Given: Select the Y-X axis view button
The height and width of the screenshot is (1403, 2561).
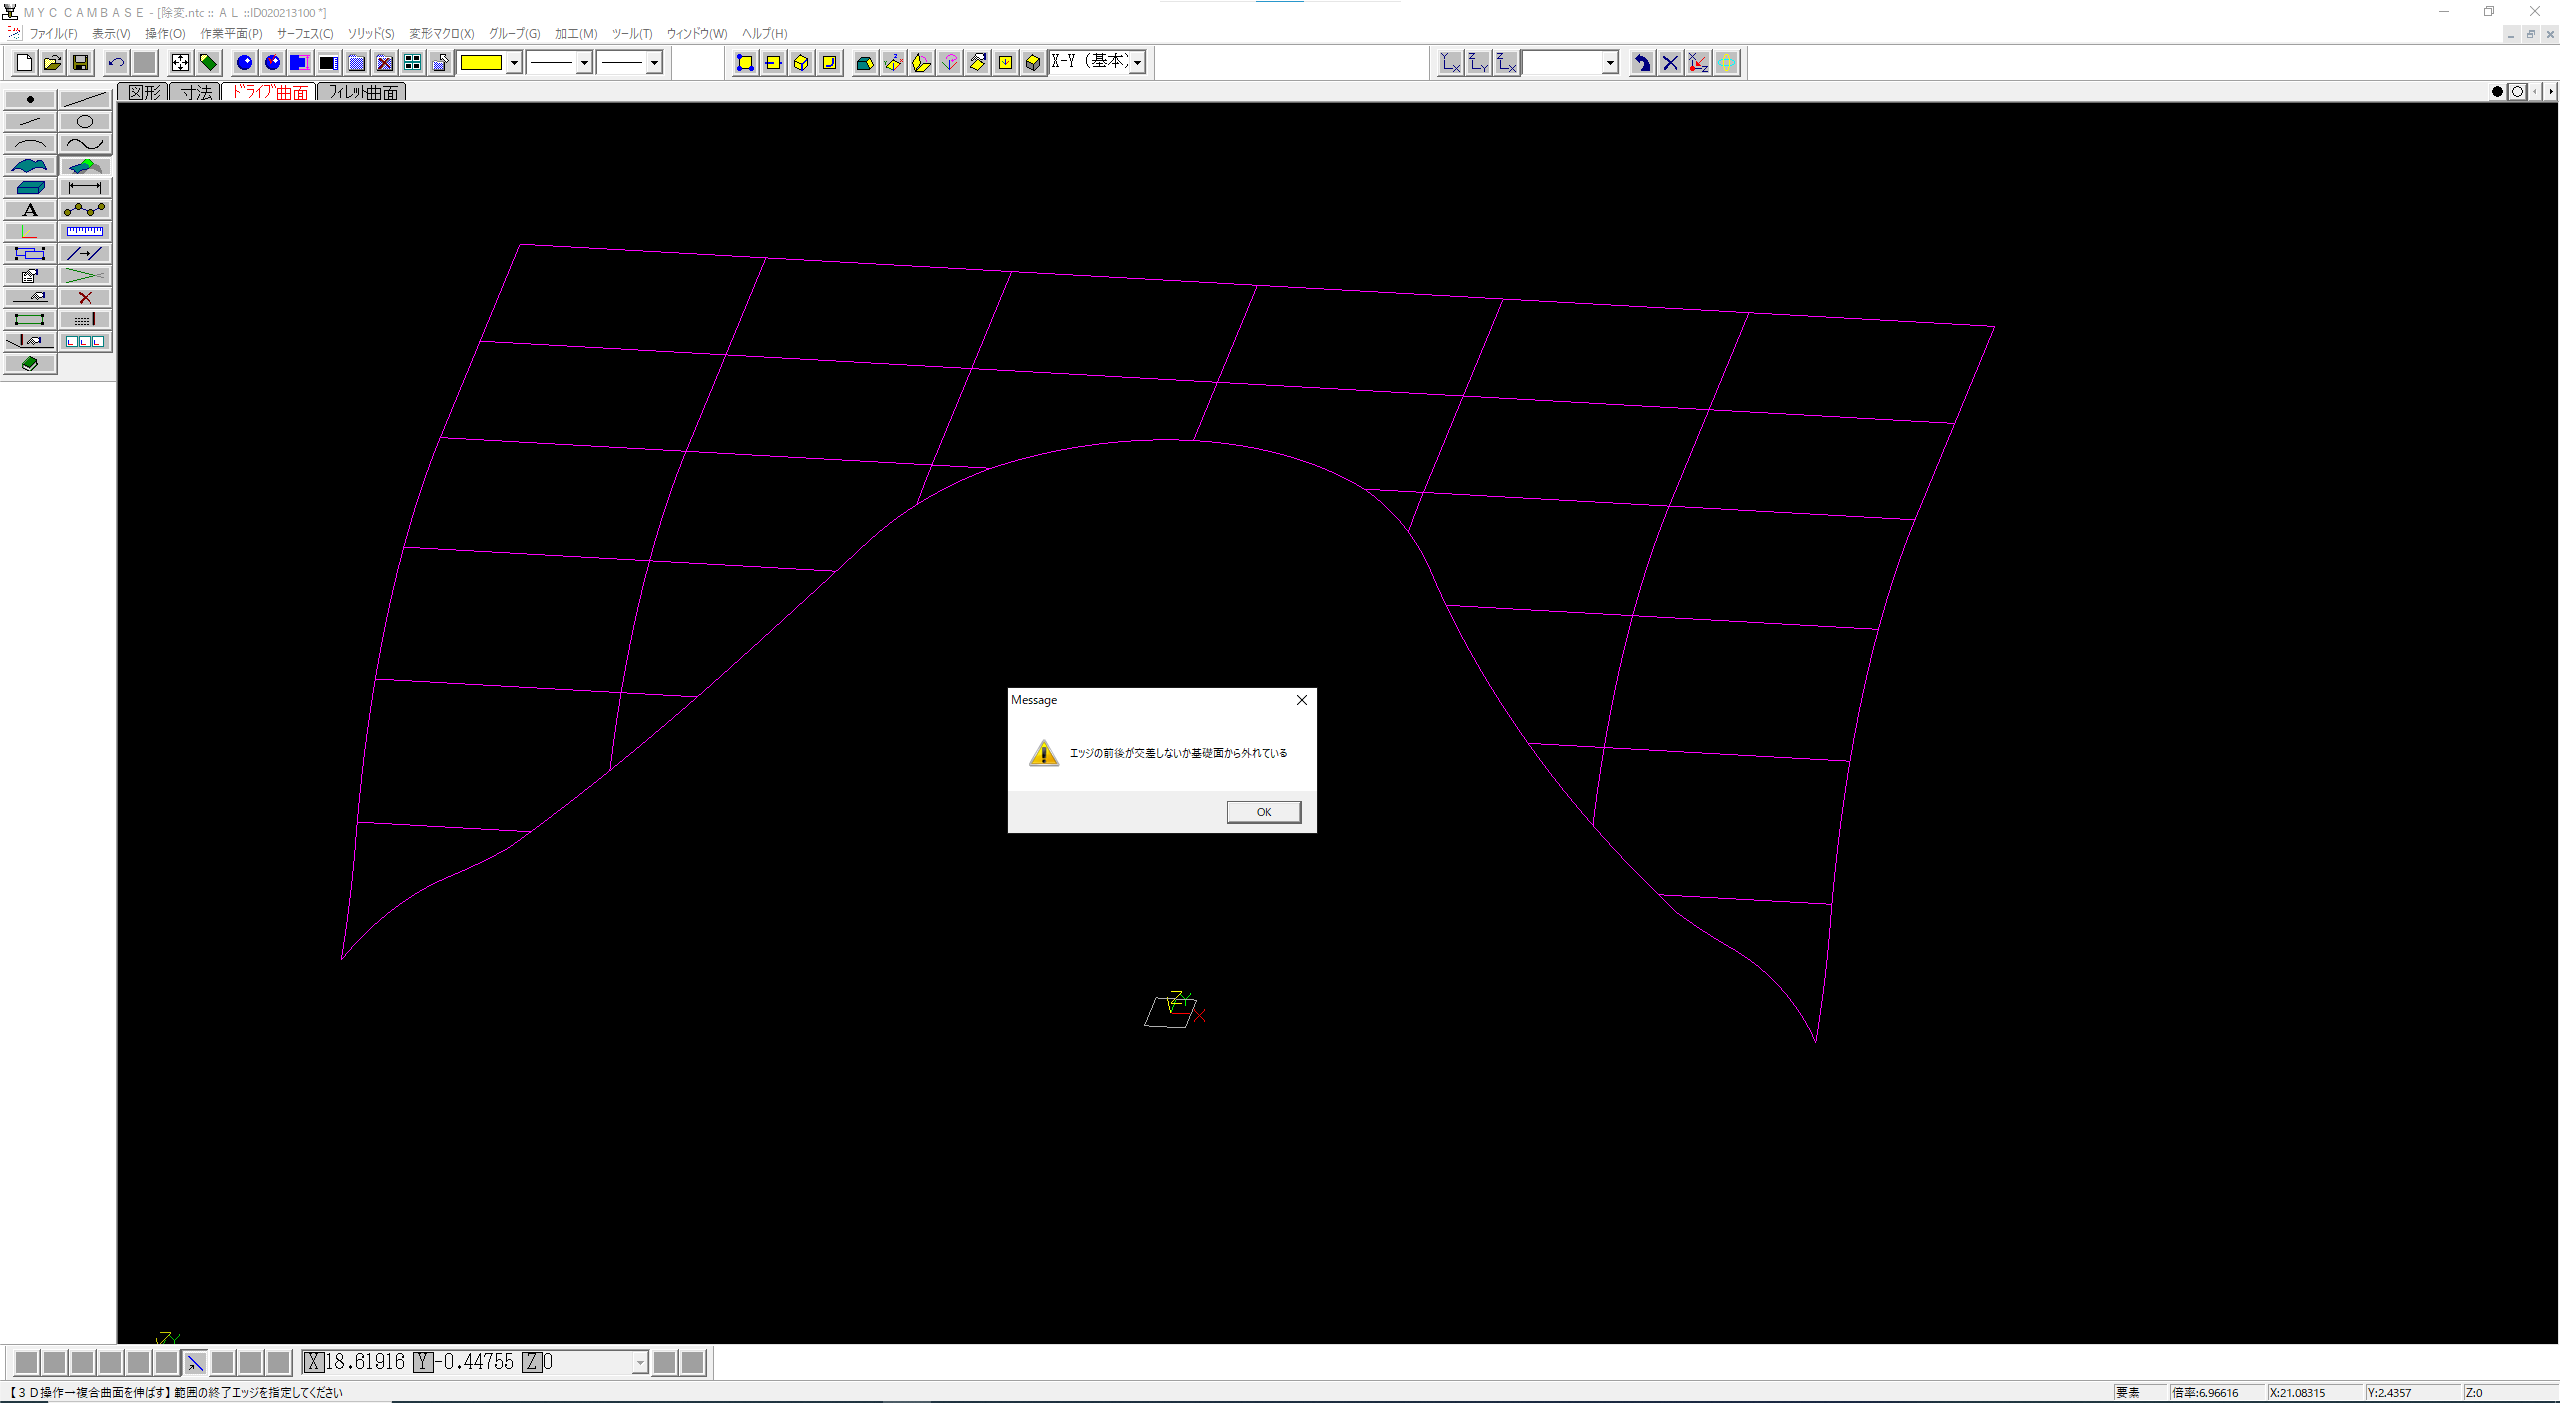Looking at the screenshot, I should 1450,63.
